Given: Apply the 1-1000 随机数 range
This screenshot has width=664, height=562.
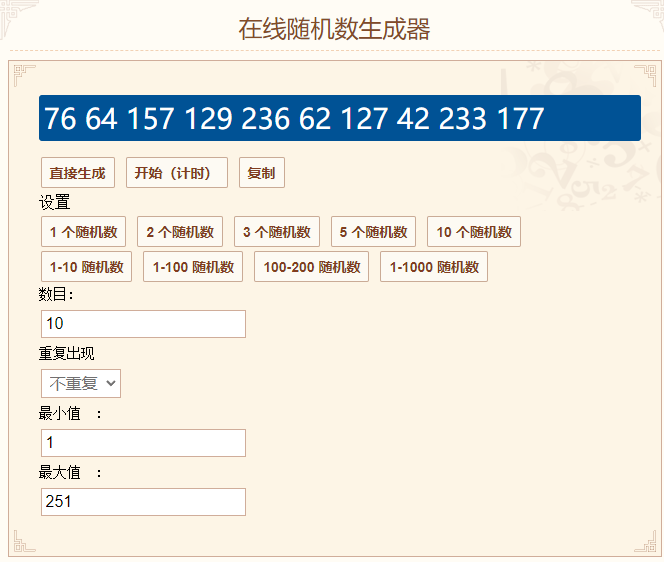Looking at the screenshot, I should (434, 267).
